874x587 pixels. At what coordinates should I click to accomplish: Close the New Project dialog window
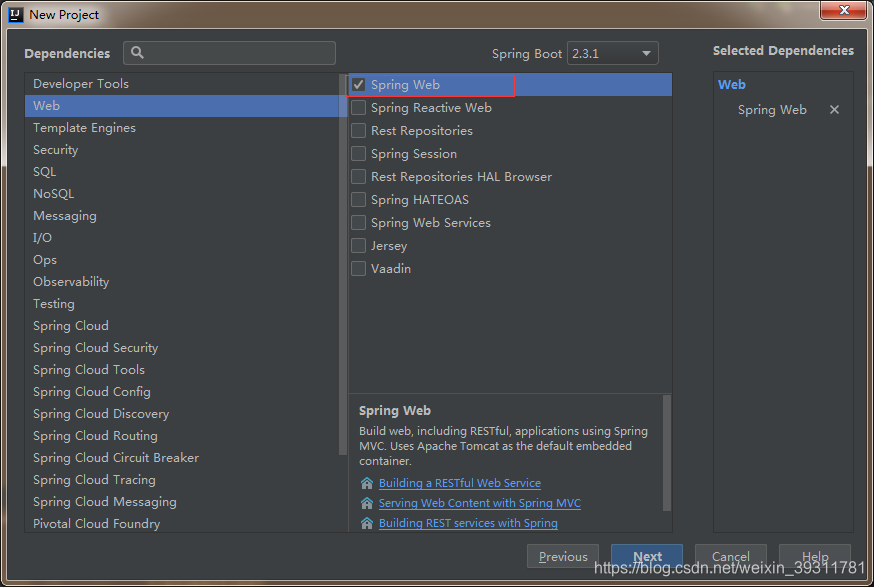pos(843,10)
